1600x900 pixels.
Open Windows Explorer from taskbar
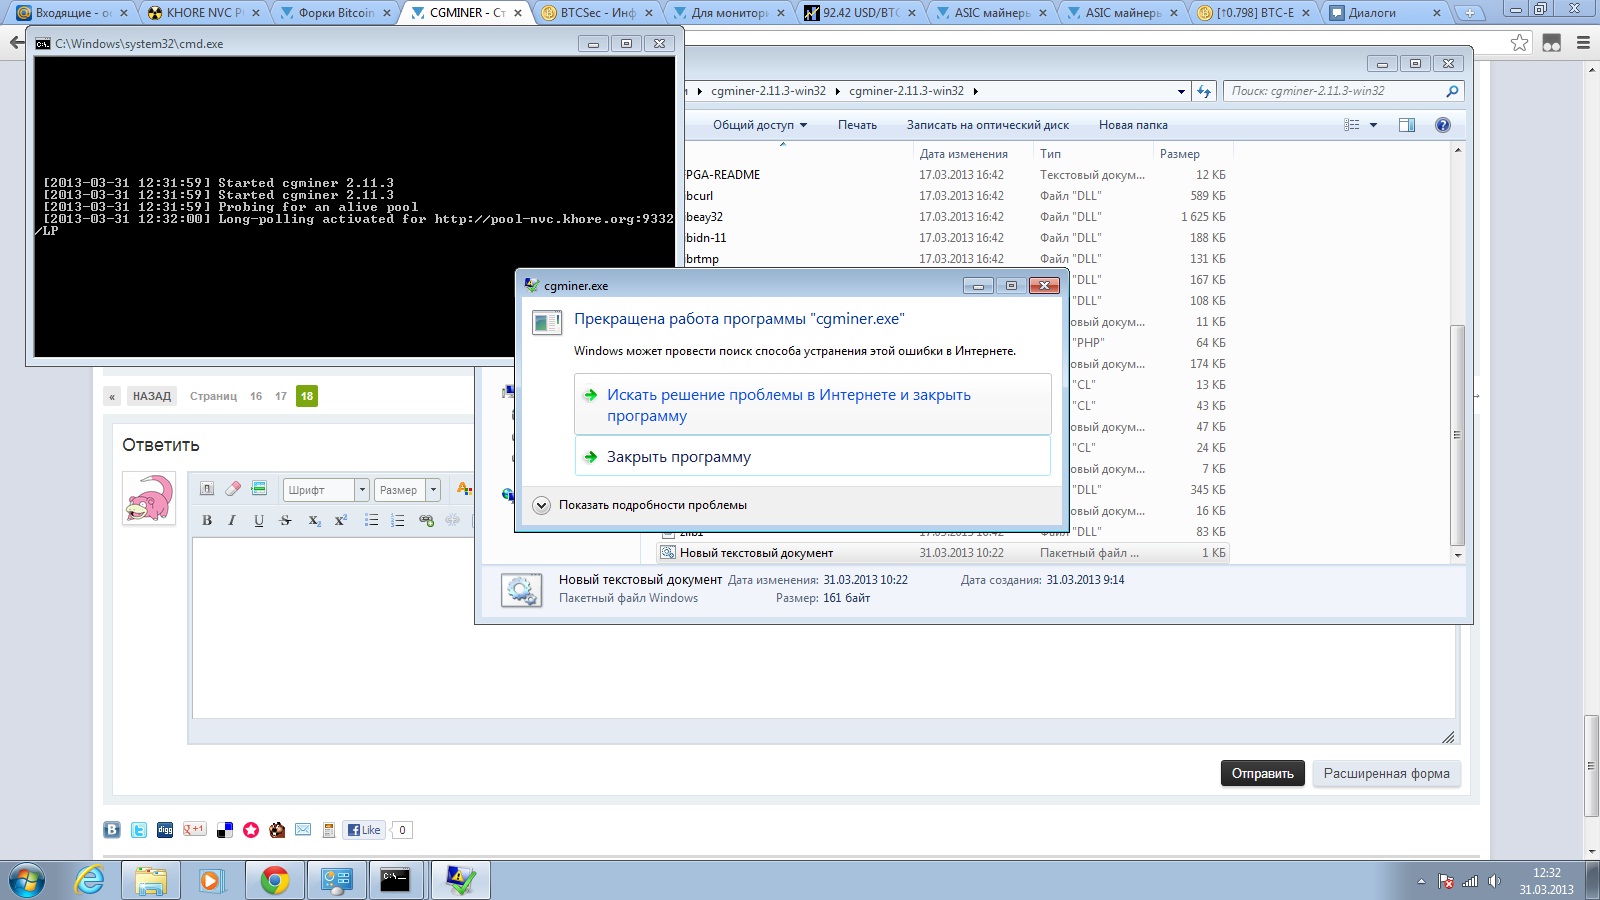(x=151, y=880)
